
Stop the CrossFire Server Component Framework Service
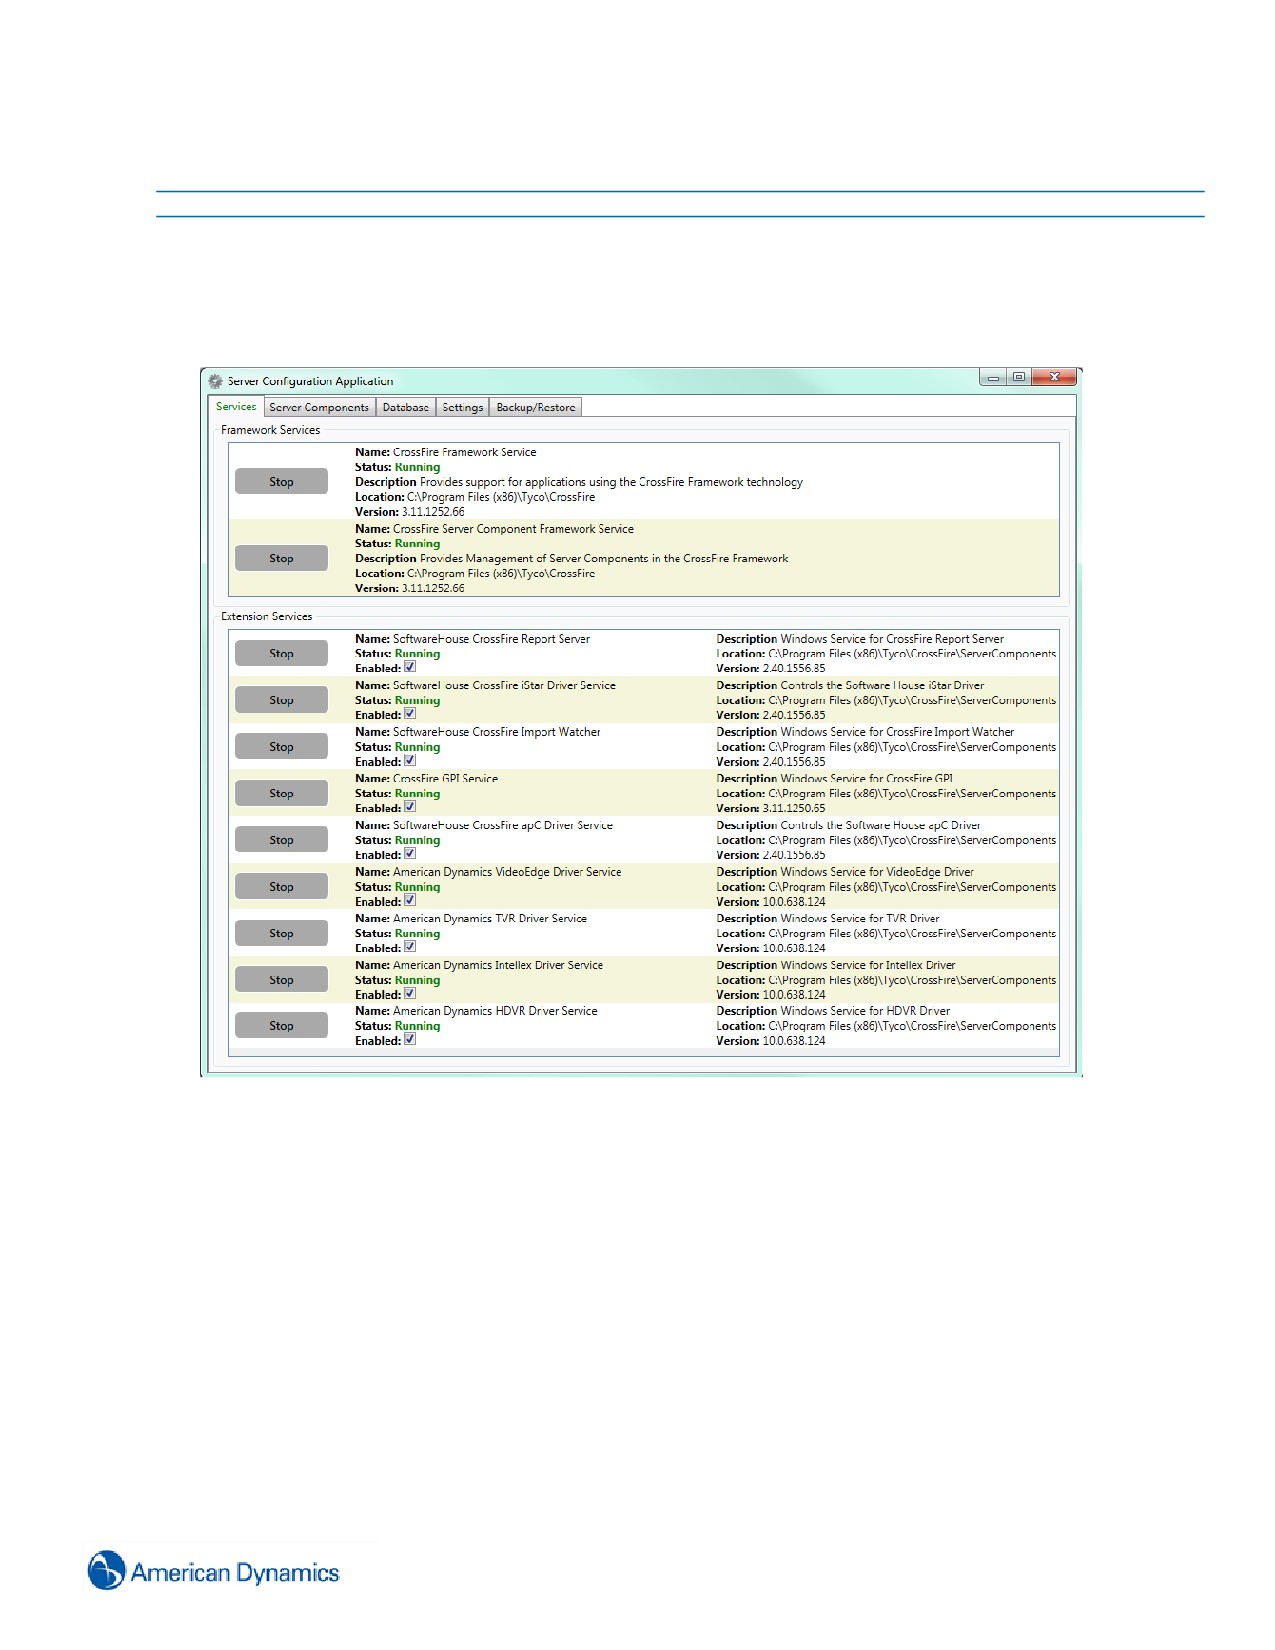(281, 558)
